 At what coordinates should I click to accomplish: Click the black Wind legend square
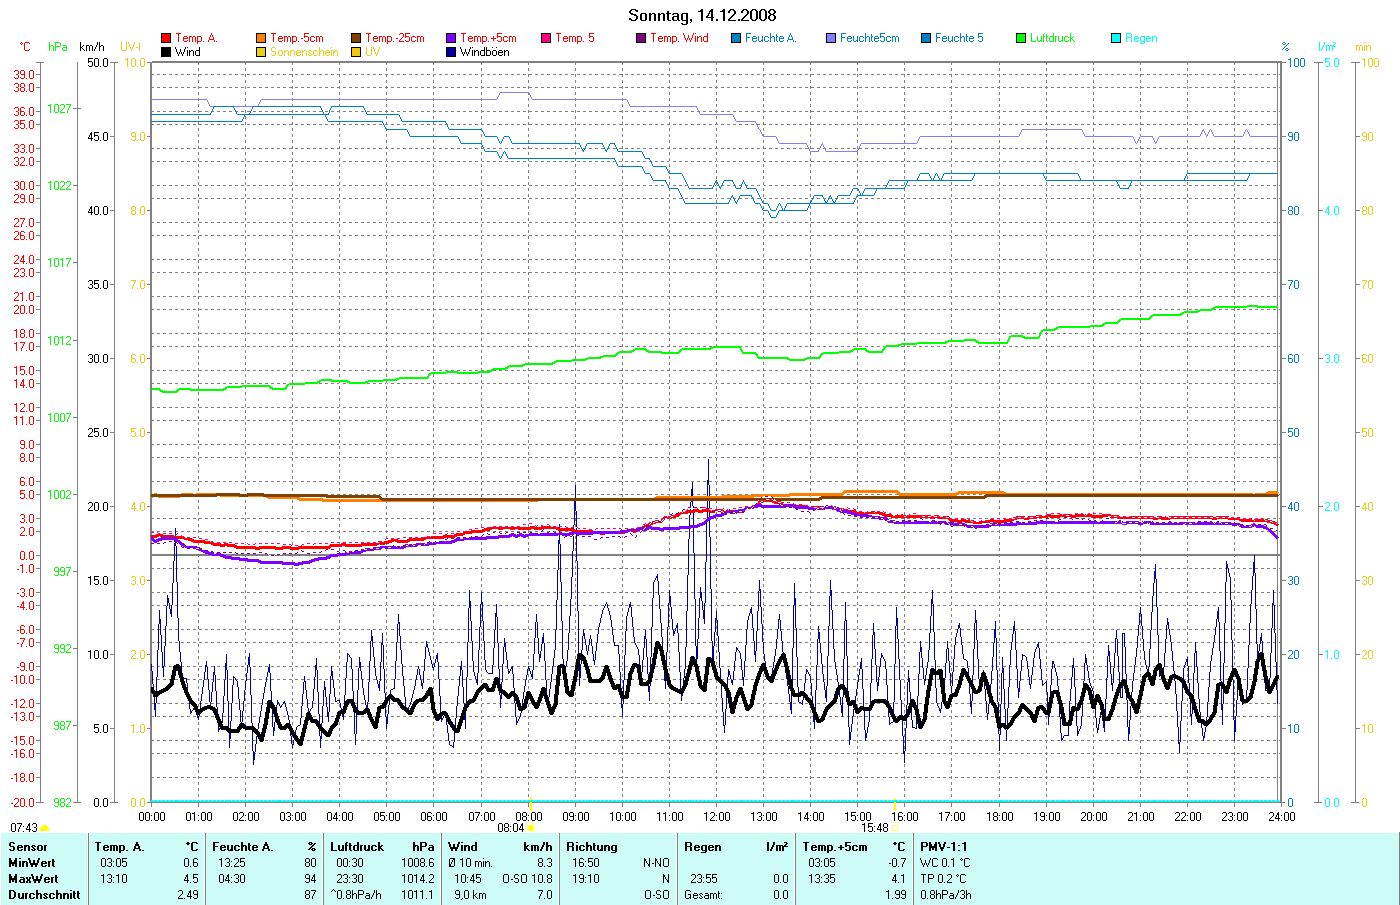click(166, 52)
